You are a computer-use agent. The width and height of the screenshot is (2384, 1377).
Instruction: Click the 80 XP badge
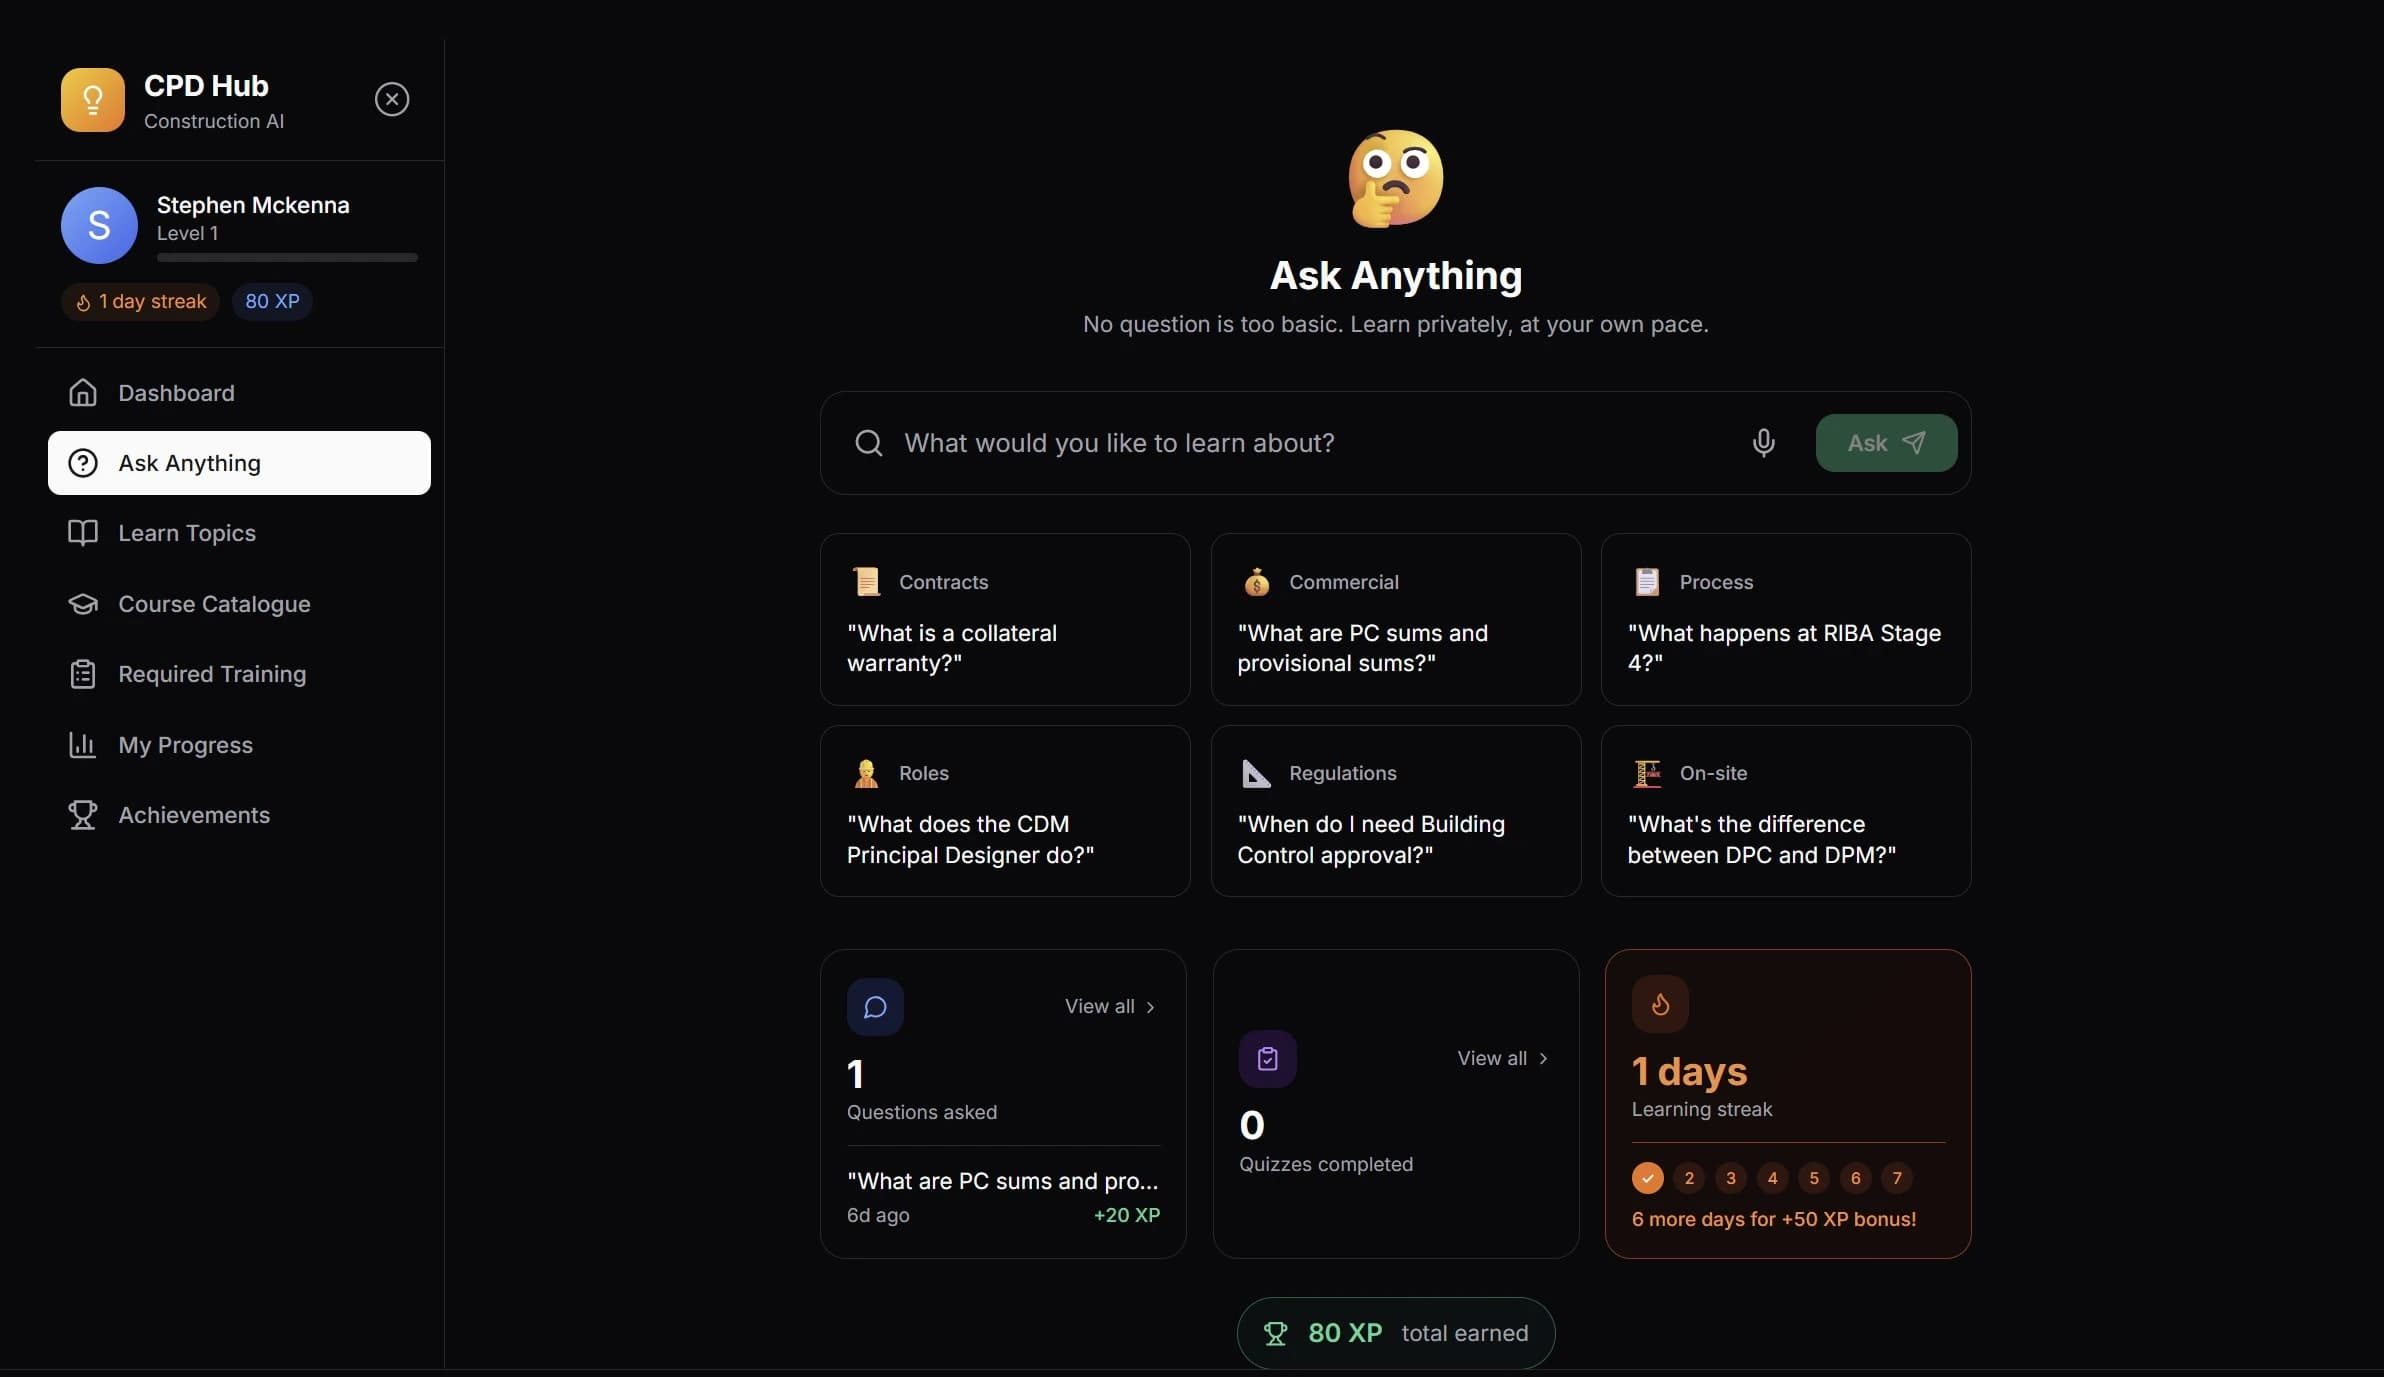(271, 301)
